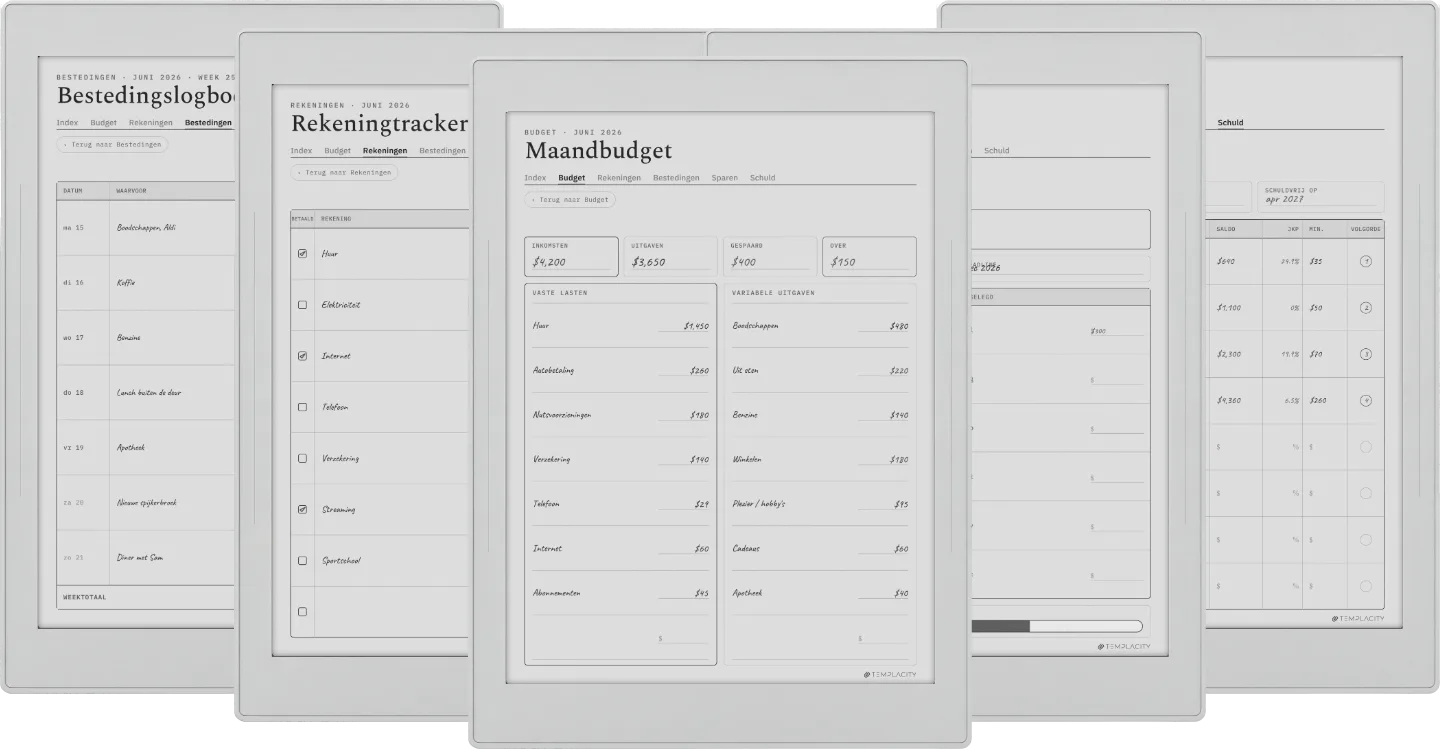Viewport: 1440px width, 750px height.
Task: Select the Bestedingen tab on the Bestedingslogboek page
Action: [x=208, y=123]
